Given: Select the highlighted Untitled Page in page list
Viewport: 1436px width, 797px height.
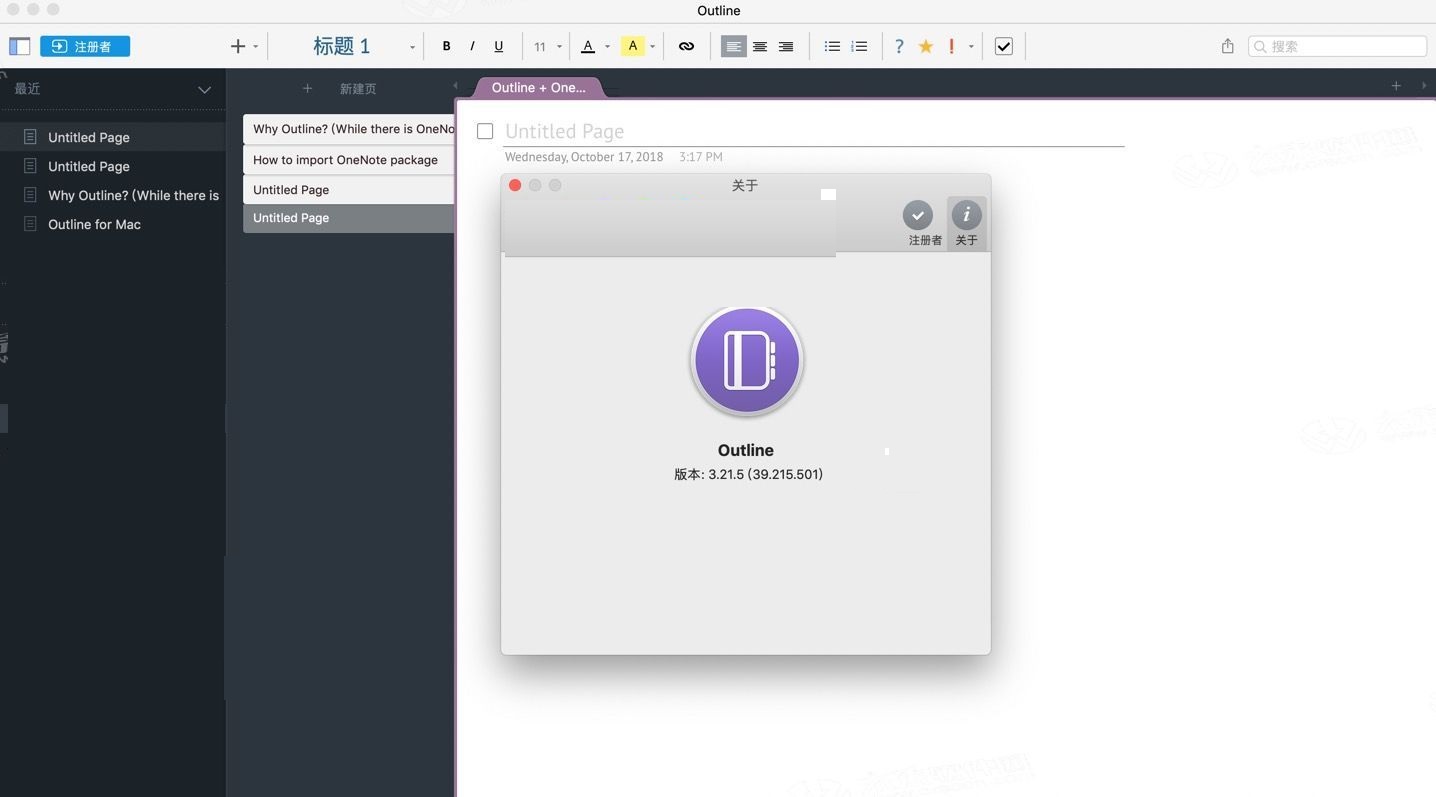Looking at the screenshot, I should 348,218.
